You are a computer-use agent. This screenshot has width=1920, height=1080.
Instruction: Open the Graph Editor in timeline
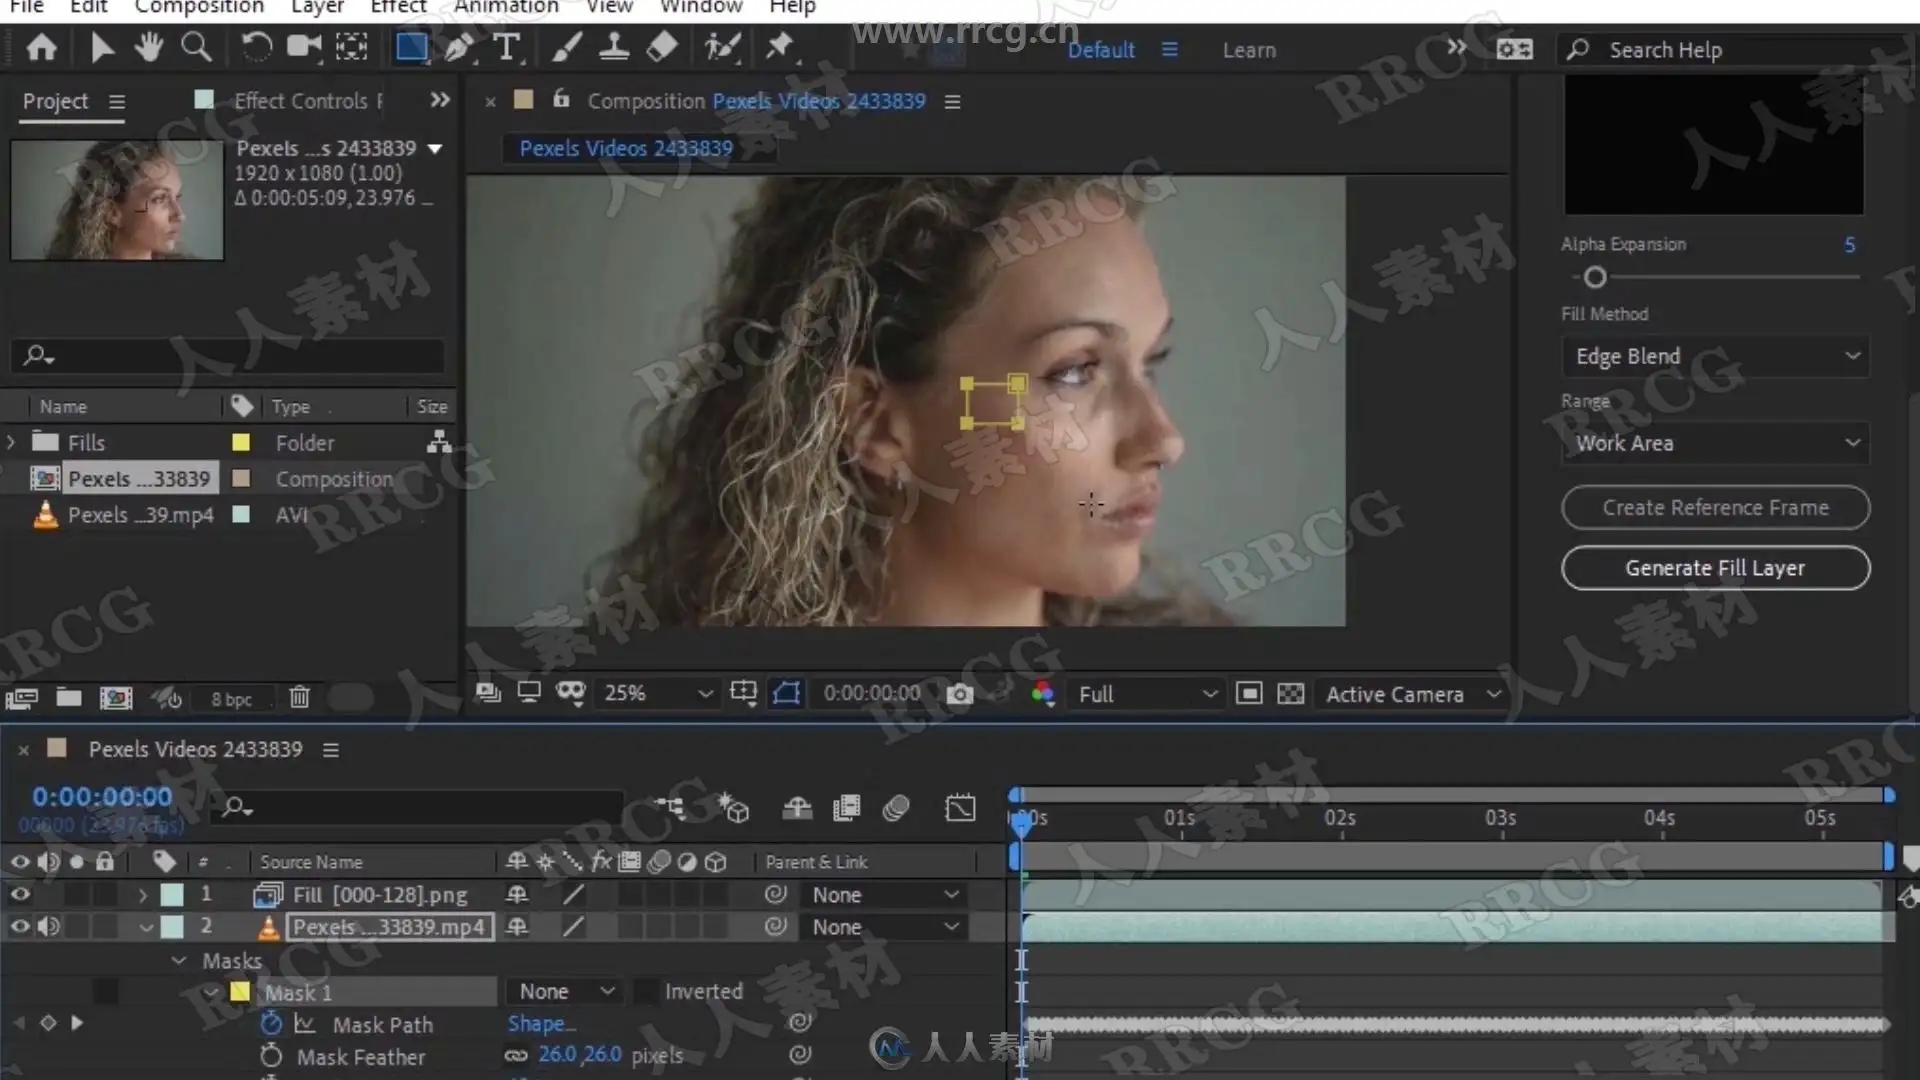tap(960, 808)
